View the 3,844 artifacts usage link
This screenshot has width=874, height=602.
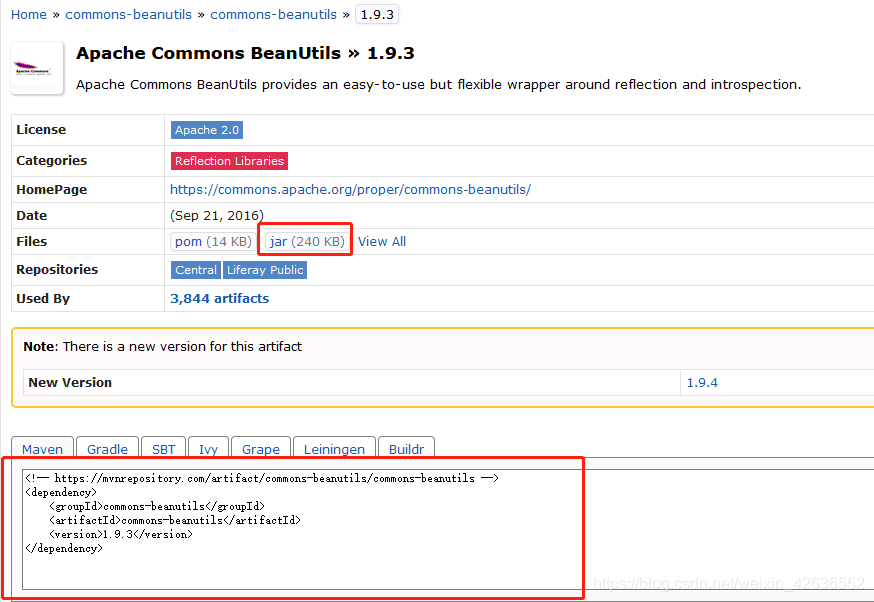[219, 298]
